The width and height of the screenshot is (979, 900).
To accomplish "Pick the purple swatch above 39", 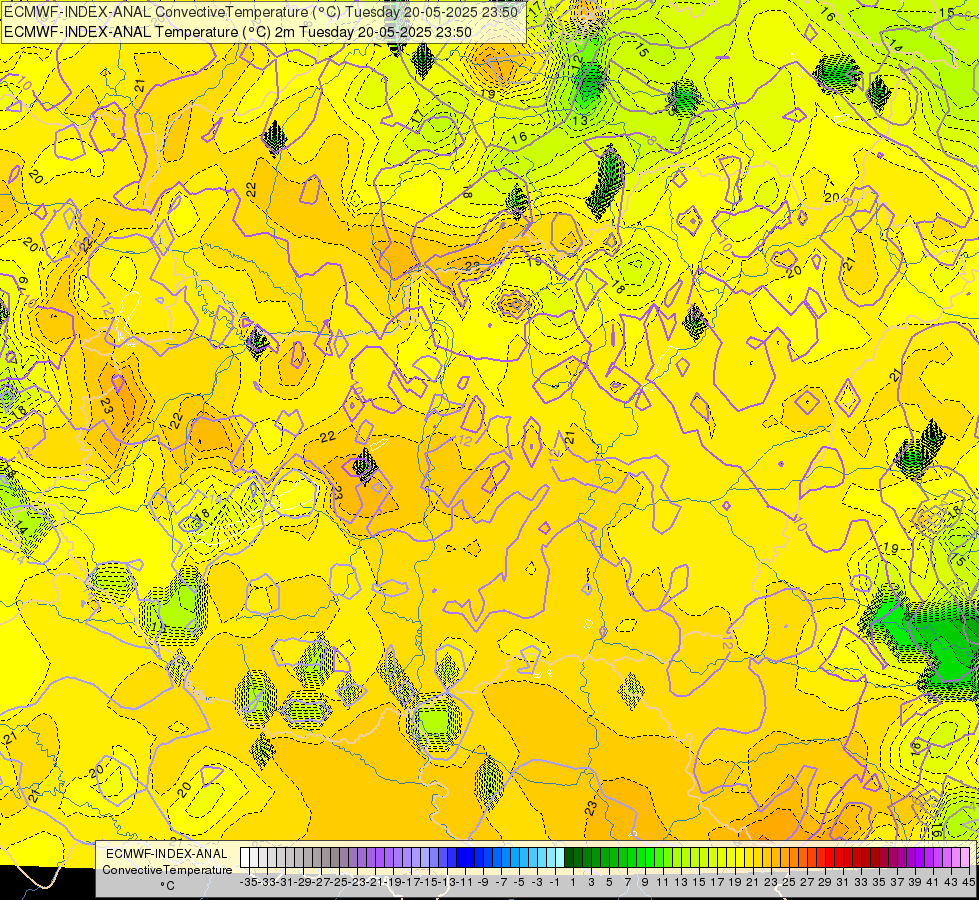I will click(911, 857).
